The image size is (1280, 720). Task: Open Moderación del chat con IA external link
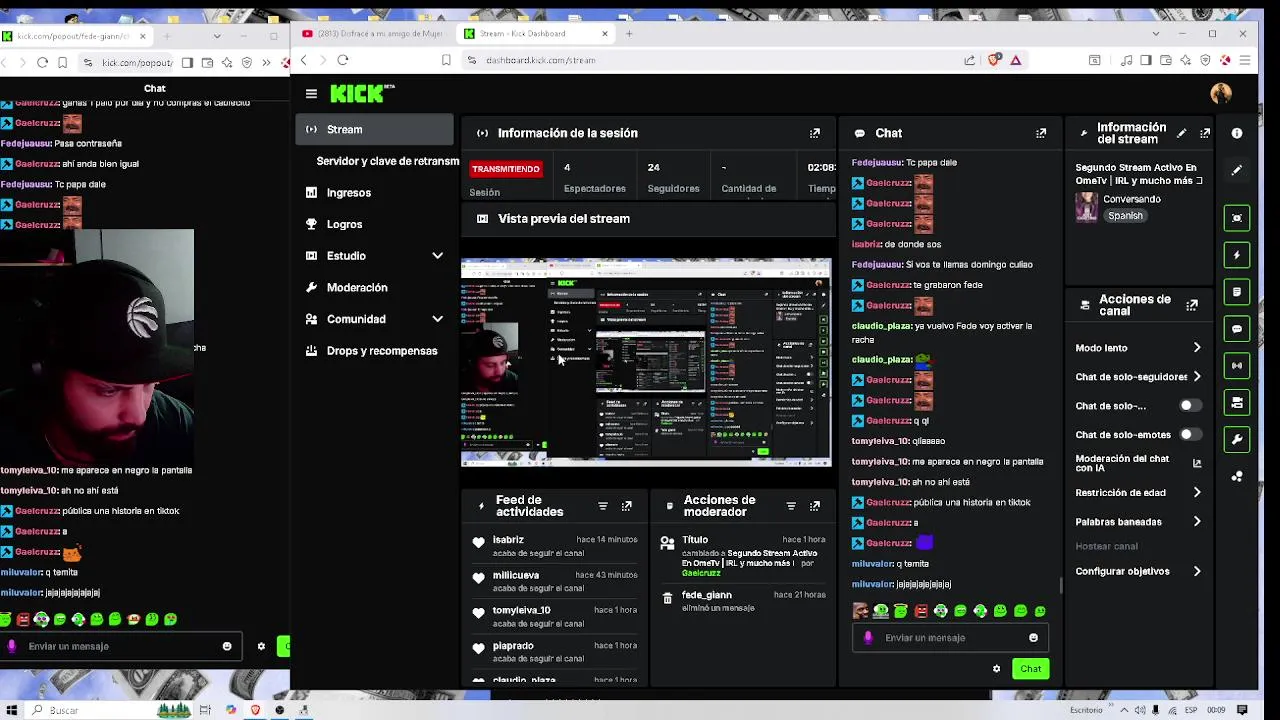[x=1197, y=463]
